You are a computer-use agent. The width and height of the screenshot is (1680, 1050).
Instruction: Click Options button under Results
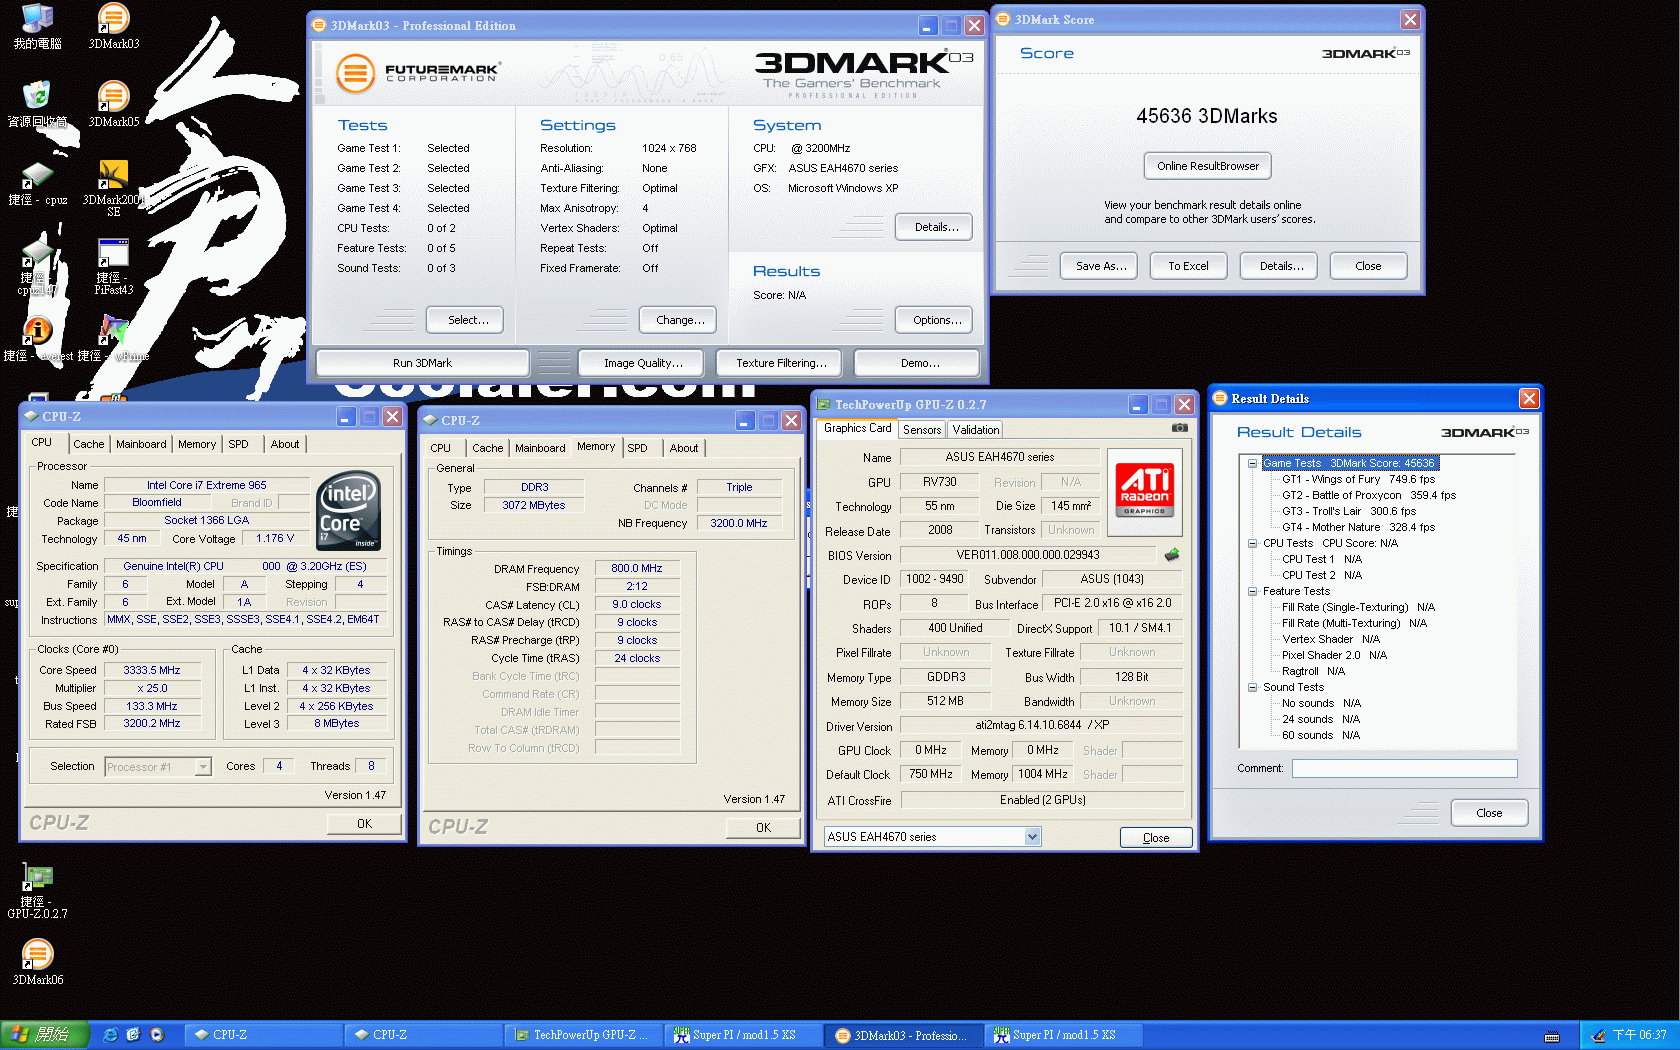pos(934,320)
